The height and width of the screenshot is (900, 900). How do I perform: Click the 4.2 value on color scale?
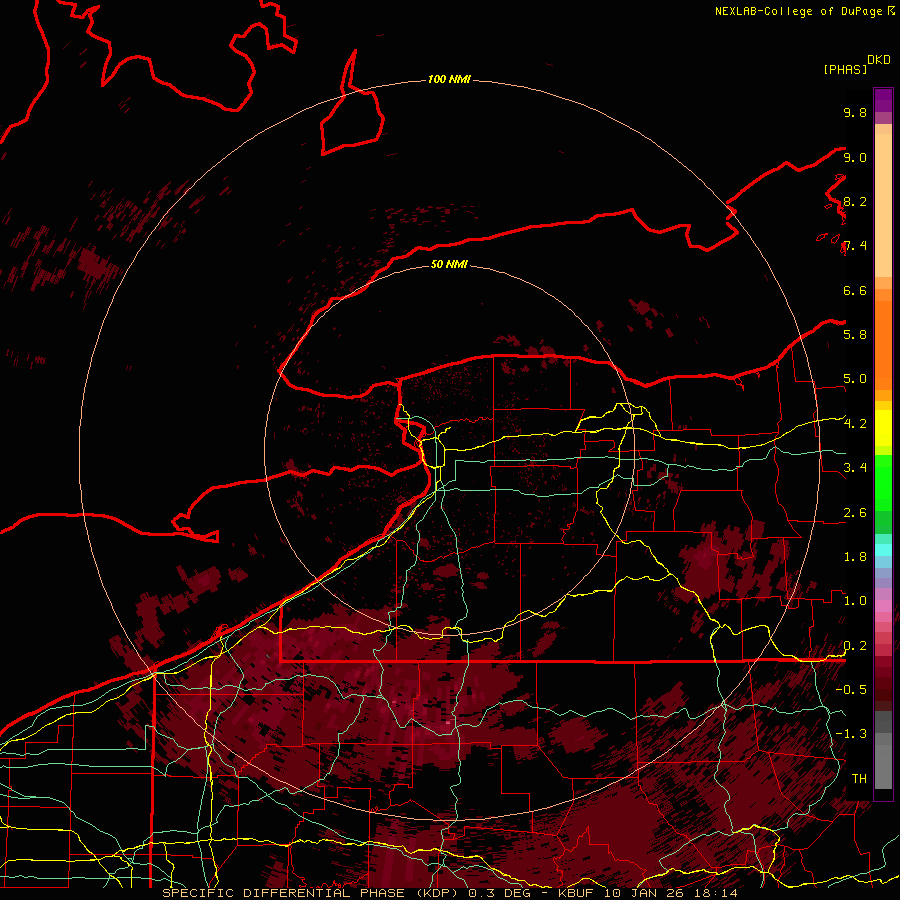click(x=855, y=424)
